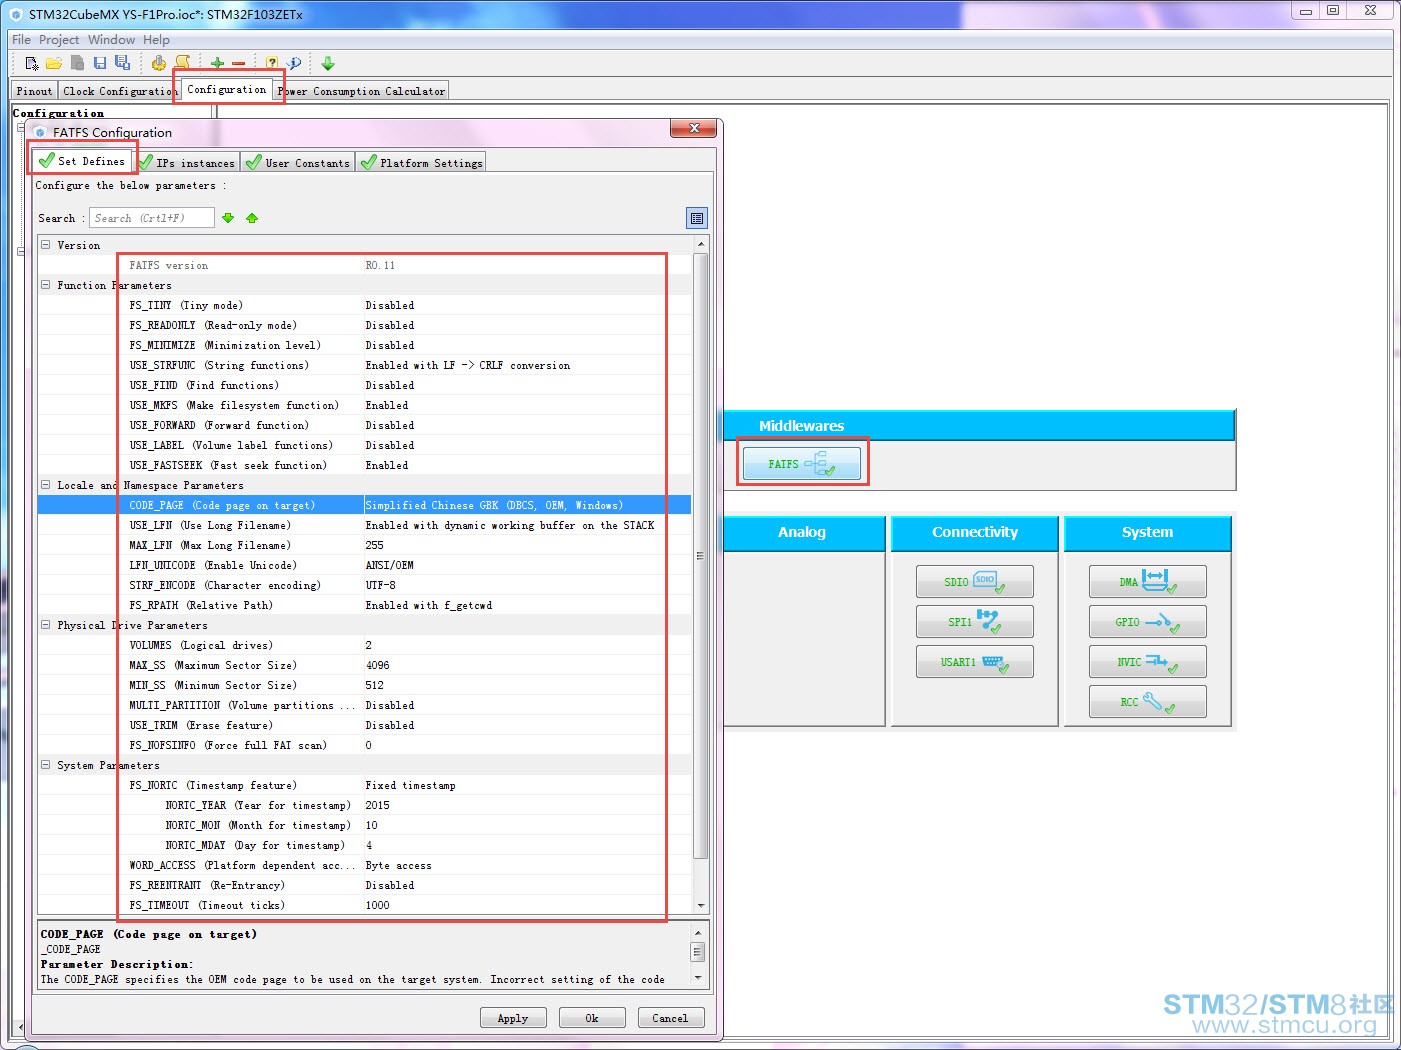
Task: Click the MAX_SS value 4096
Action: pyautogui.click(x=377, y=665)
